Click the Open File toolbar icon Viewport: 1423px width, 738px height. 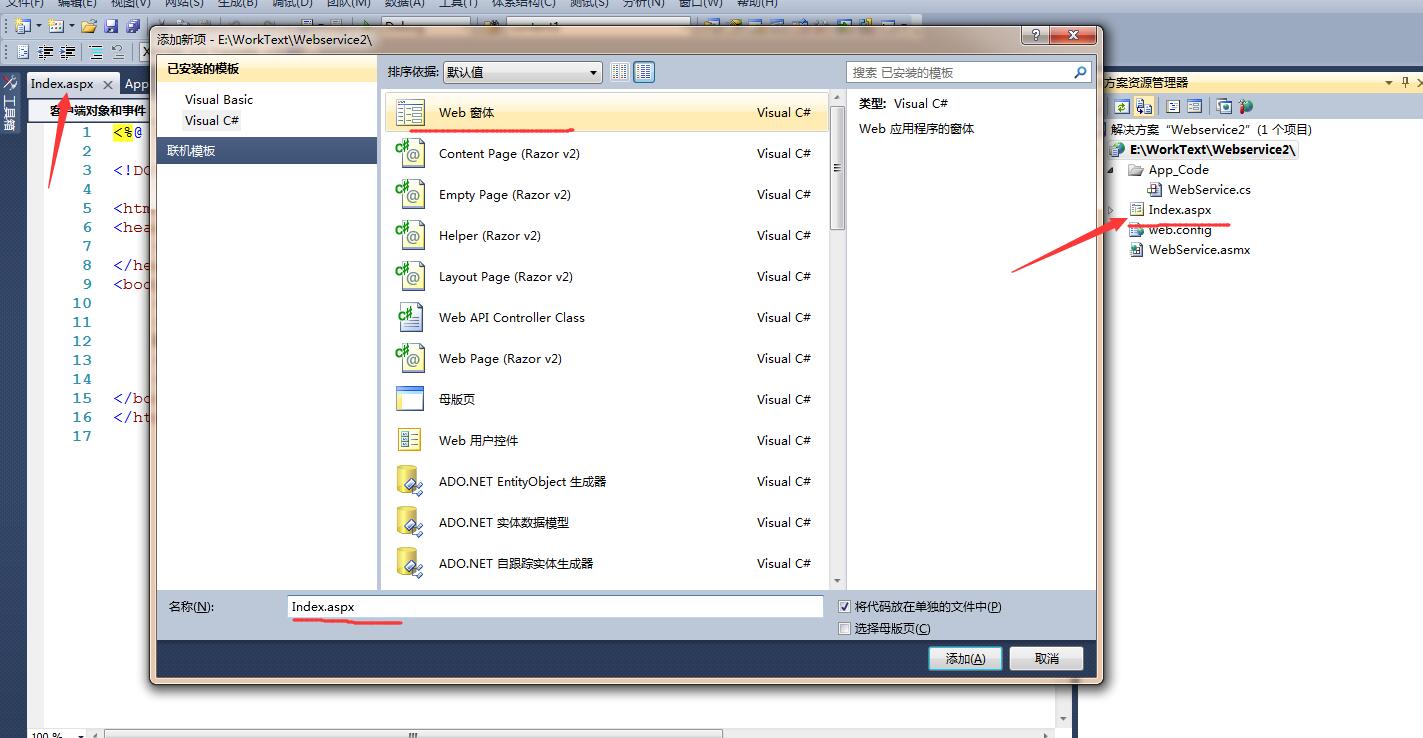coord(89,25)
